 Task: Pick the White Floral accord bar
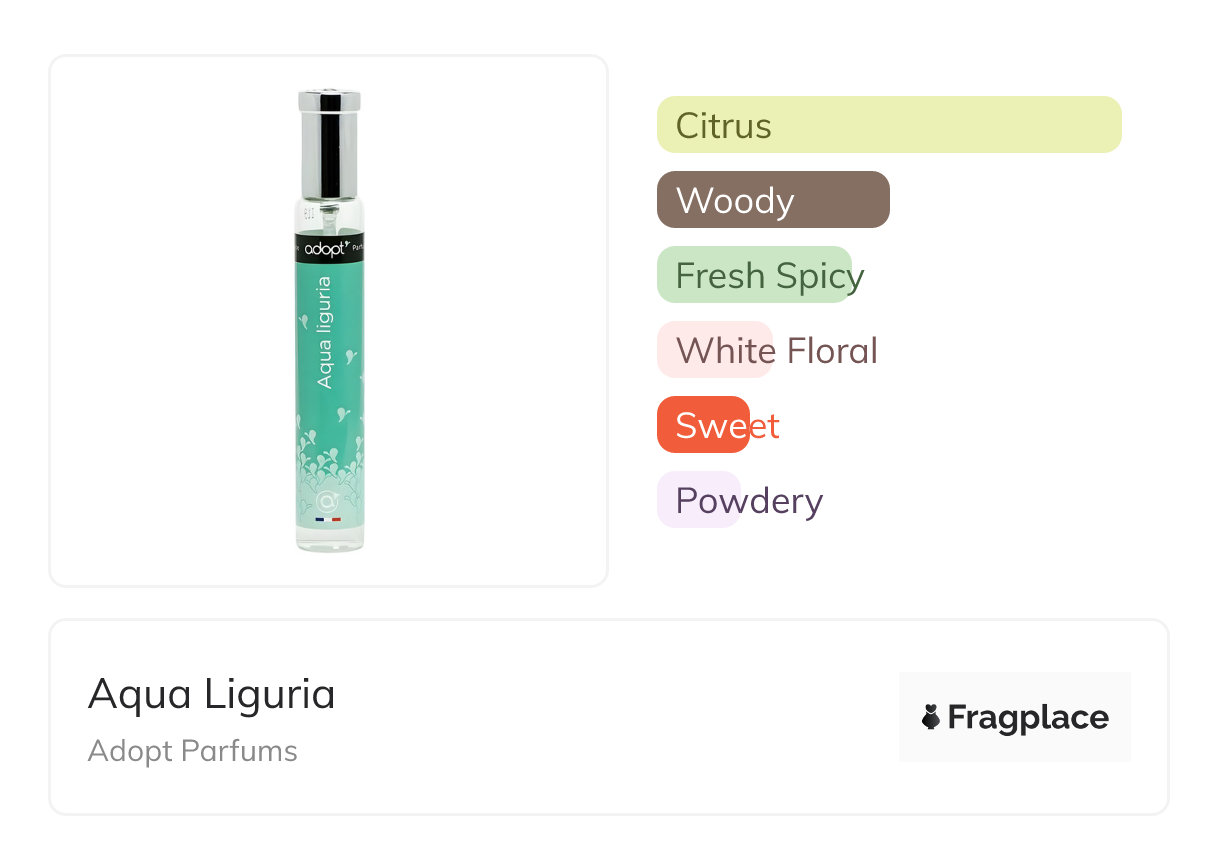point(715,350)
